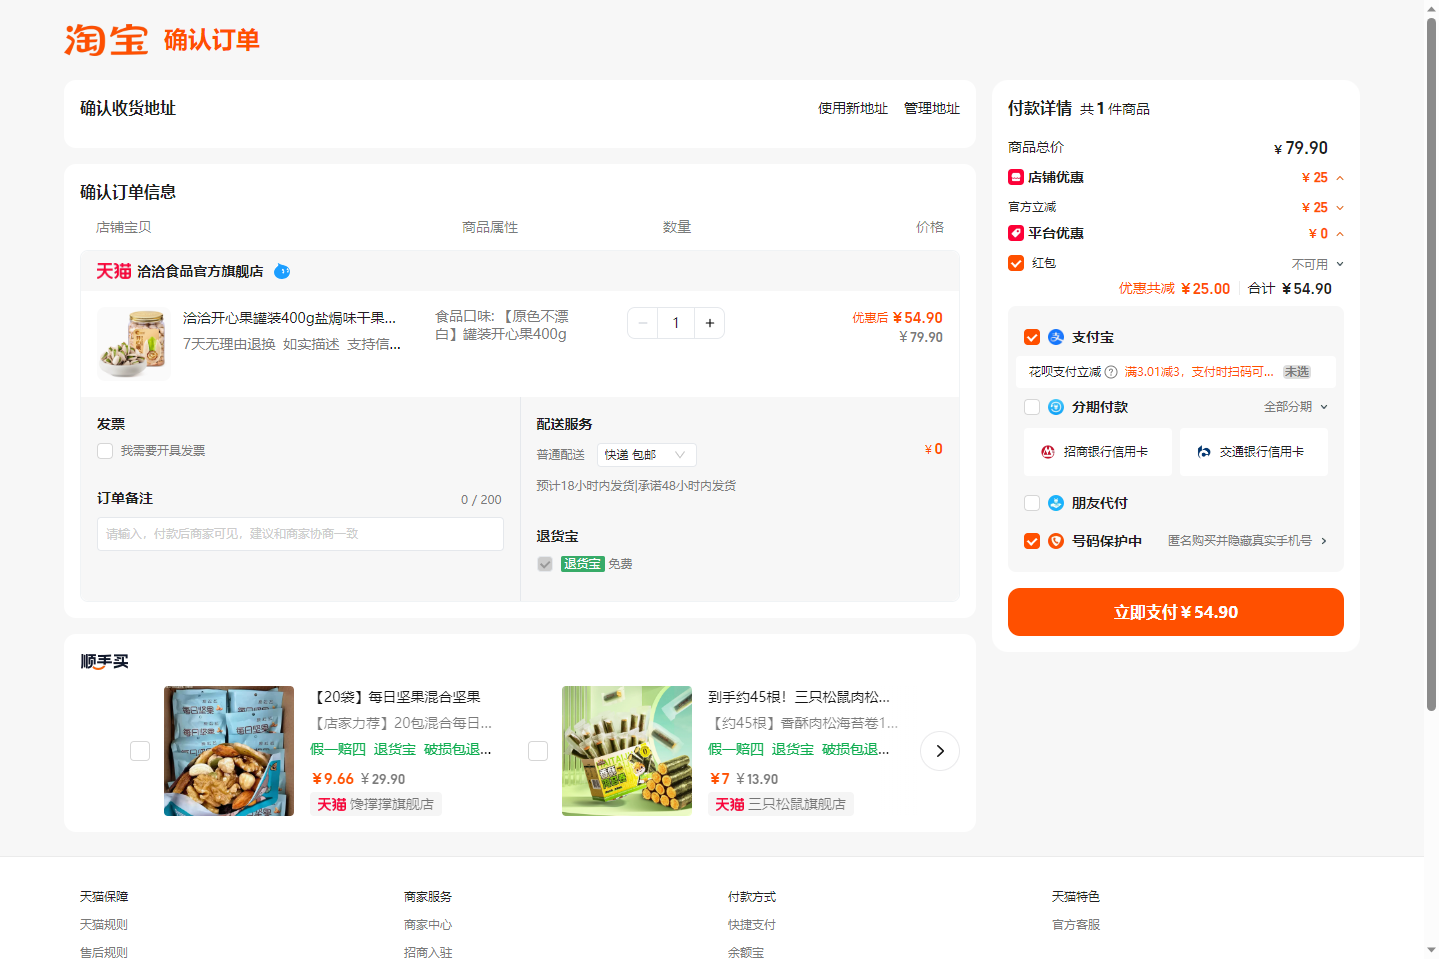Click the Taobao logo
The image size is (1439, 959).
(x=106, y=40)
